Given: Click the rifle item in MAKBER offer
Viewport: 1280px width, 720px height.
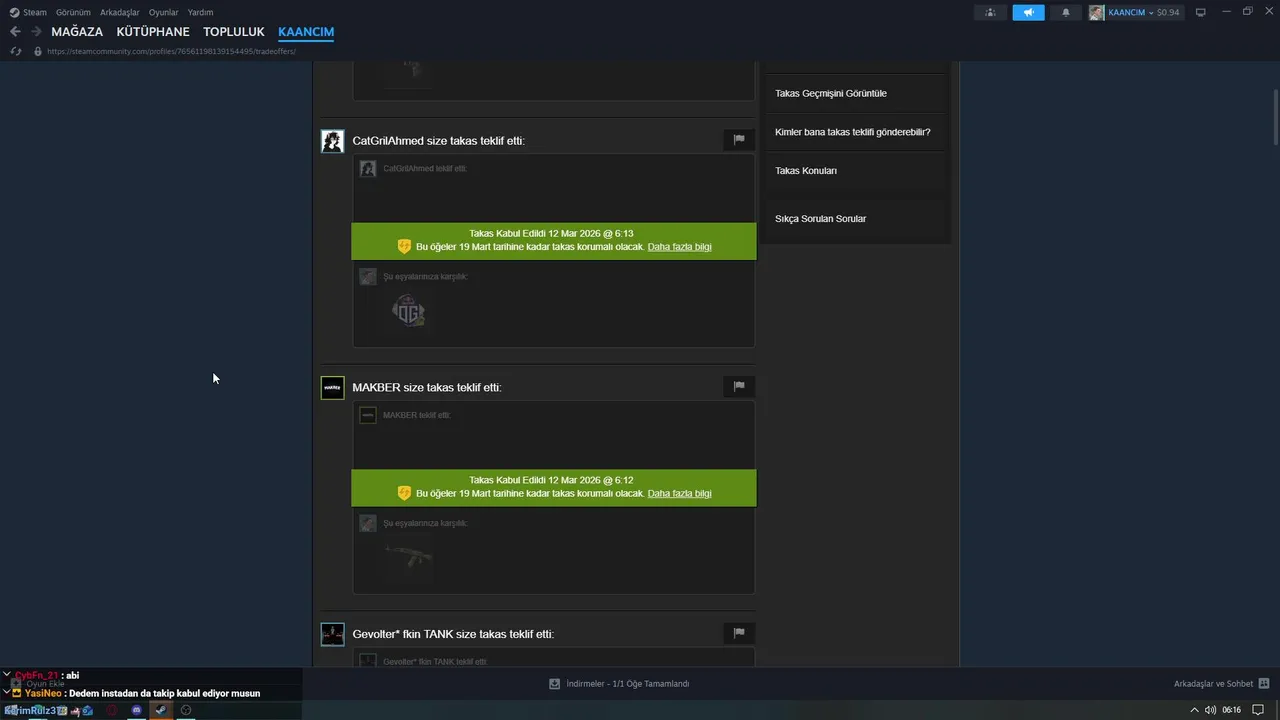Looking at the screenshot, I should [x=409, y=557].
